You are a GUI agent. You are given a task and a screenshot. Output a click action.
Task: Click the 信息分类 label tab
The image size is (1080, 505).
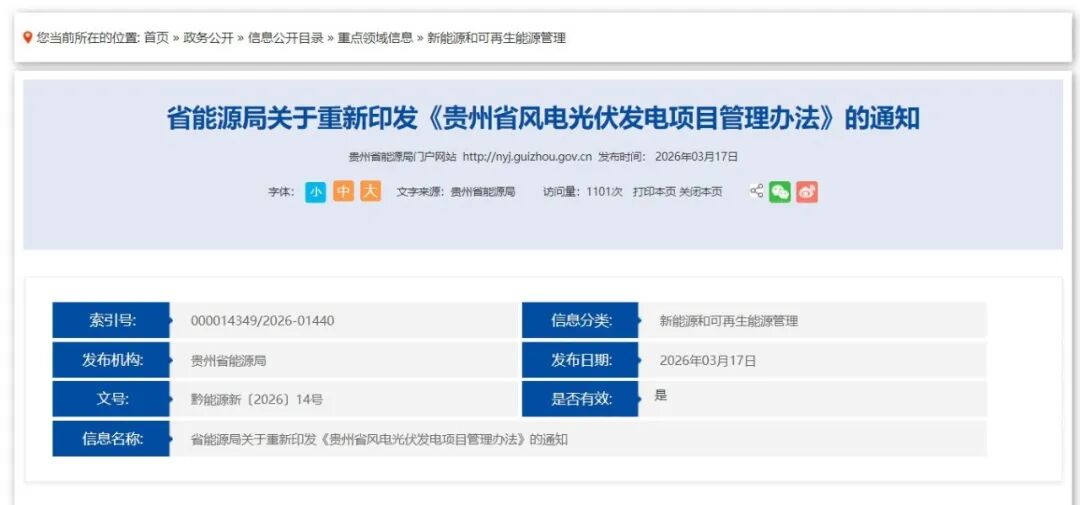tap(581, 320)
